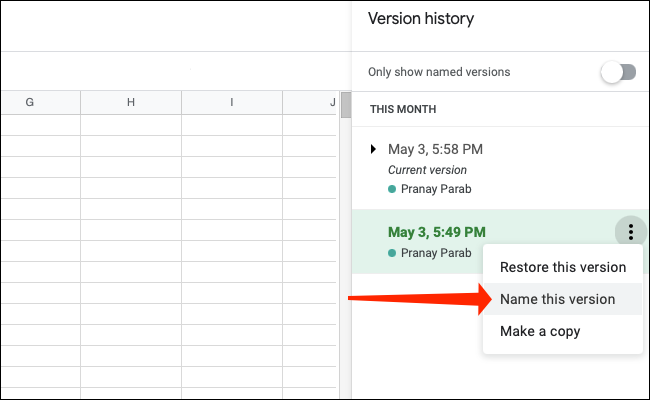Choose Restore this version from menu

562,267
